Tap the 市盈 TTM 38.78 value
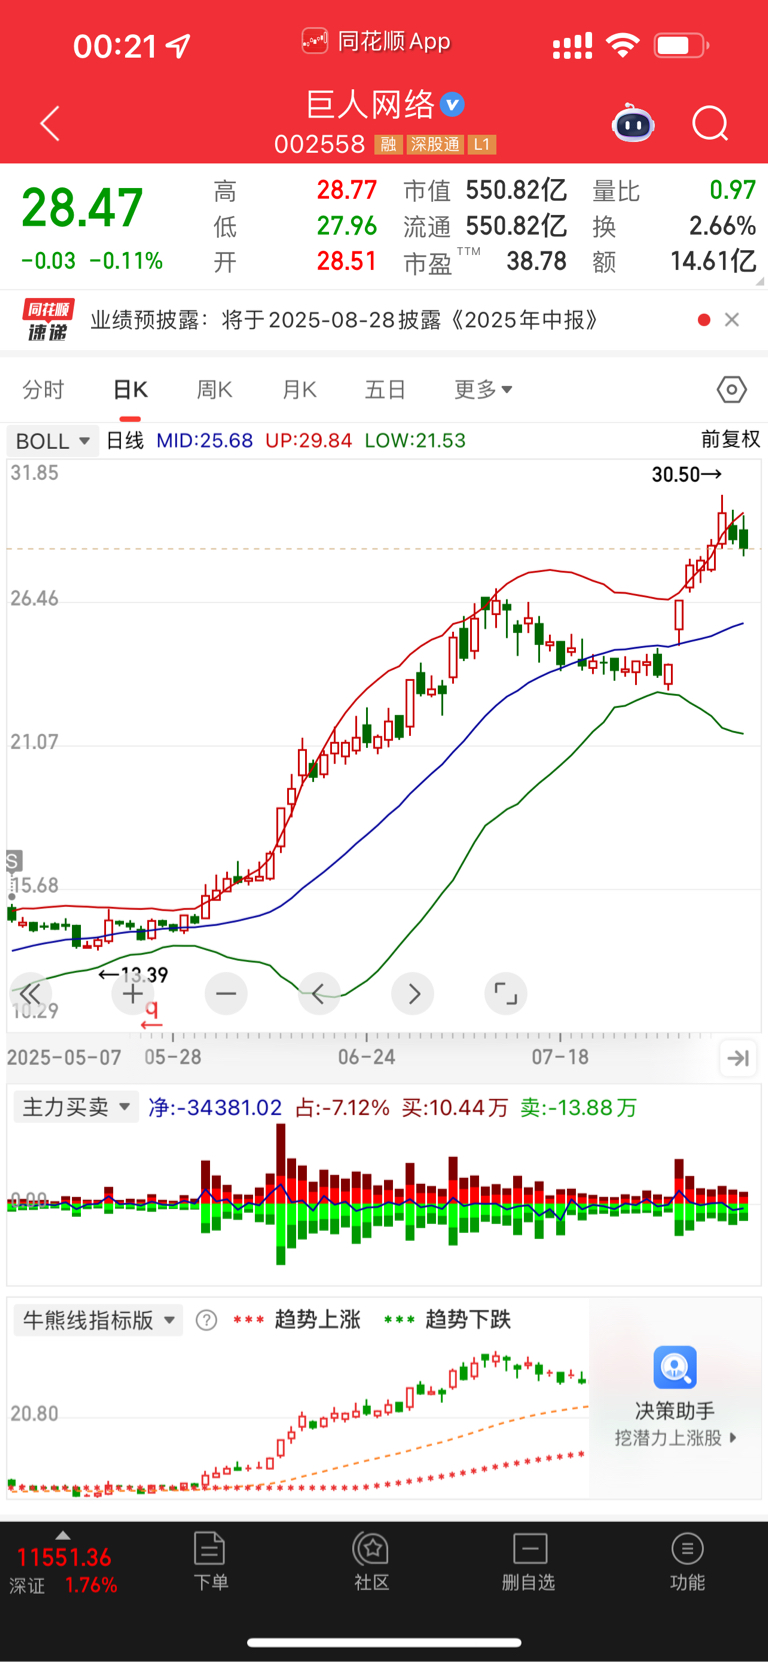This screenshot has height=1662, width=768. click(485, 262)
